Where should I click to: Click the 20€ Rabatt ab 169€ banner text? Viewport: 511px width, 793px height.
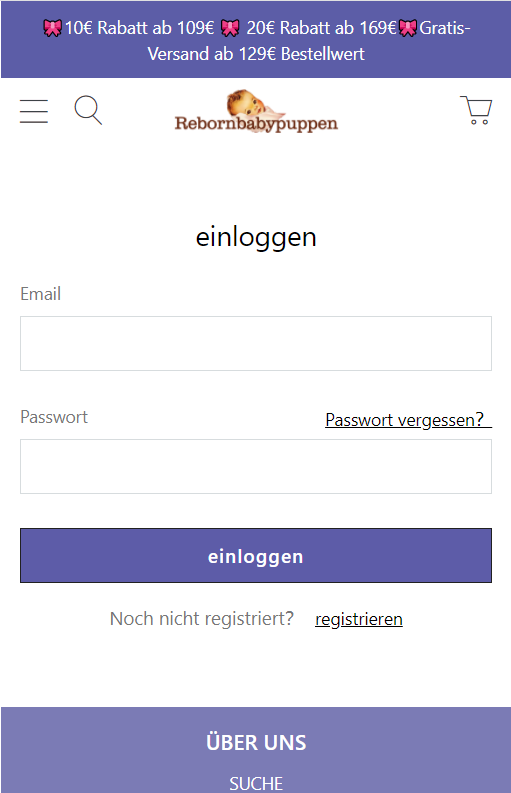(321, 28)
